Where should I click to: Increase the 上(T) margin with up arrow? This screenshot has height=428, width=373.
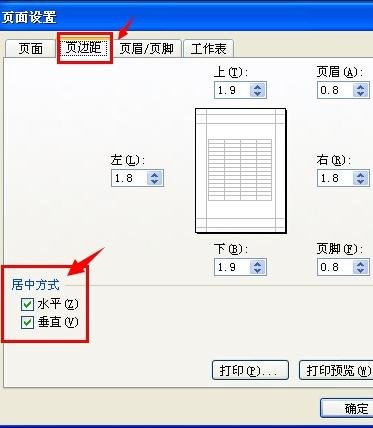[x=257, y=87]
